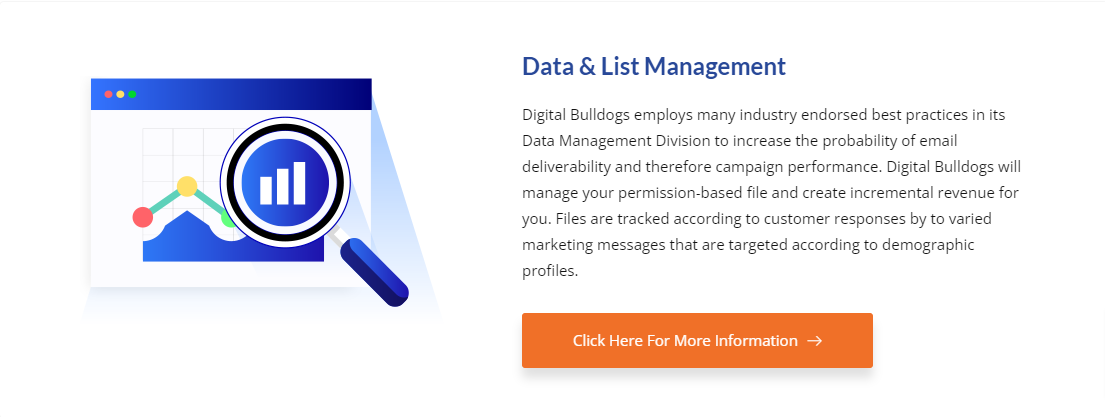This screenshot has height=417, width=1105.
Task: Click the yellow dot in the window header
Action: [x=120, y=94]
